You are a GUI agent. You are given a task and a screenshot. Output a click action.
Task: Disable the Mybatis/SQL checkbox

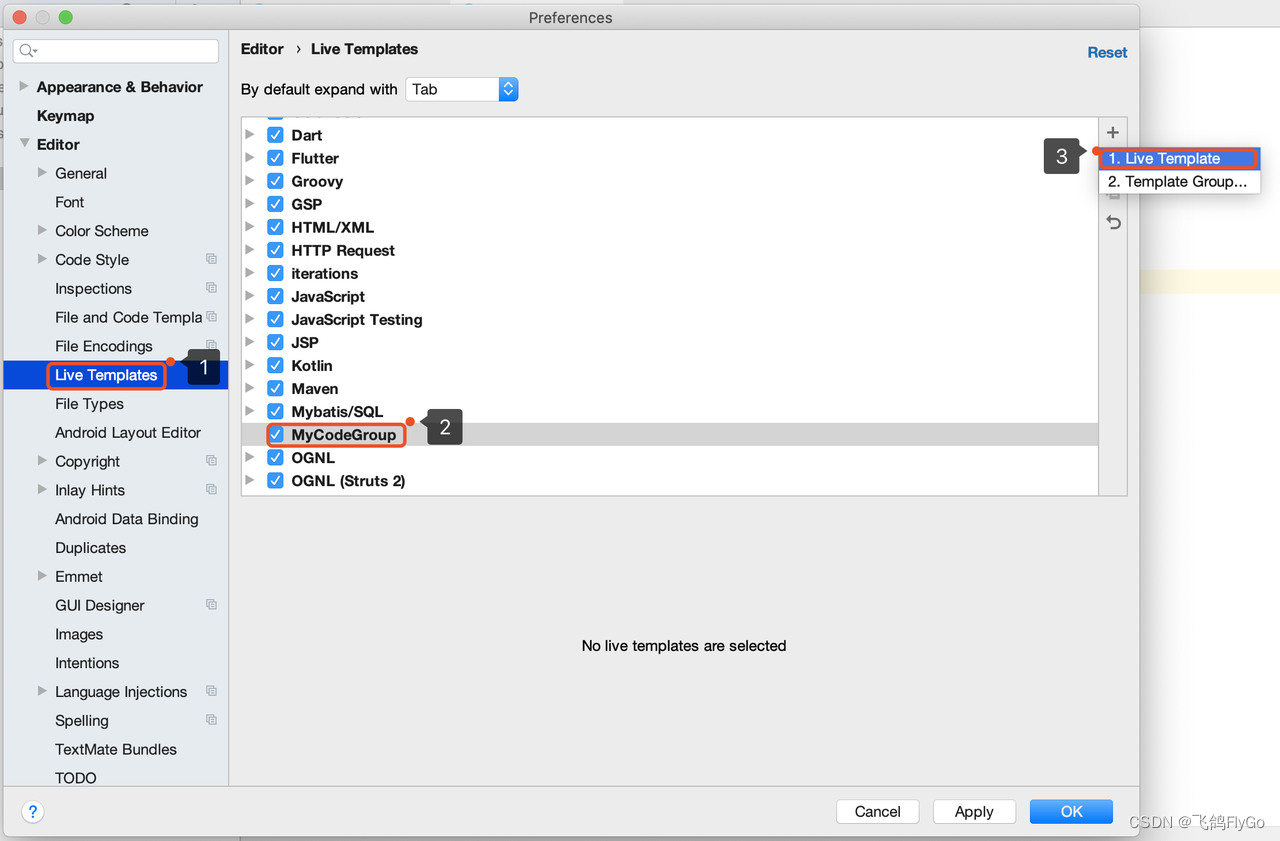coord(275,412)
